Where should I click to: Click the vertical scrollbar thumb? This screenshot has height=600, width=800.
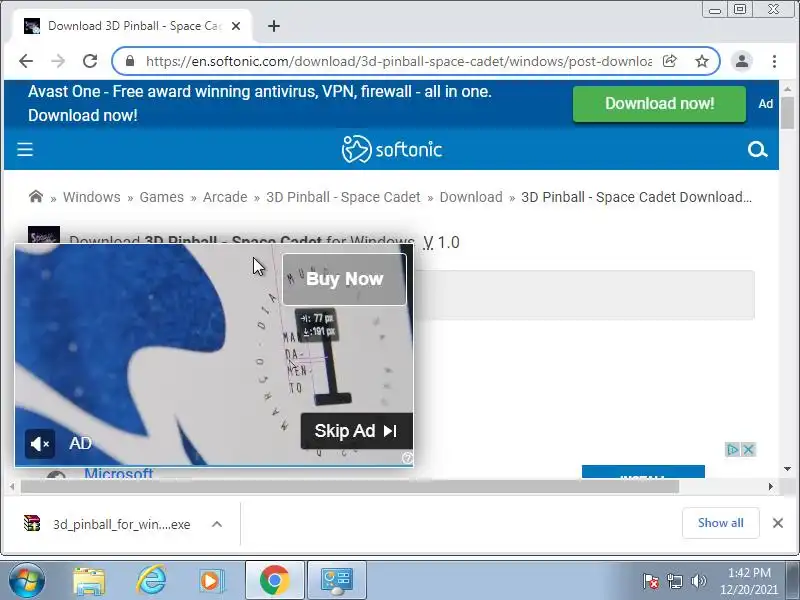(788, 113)
